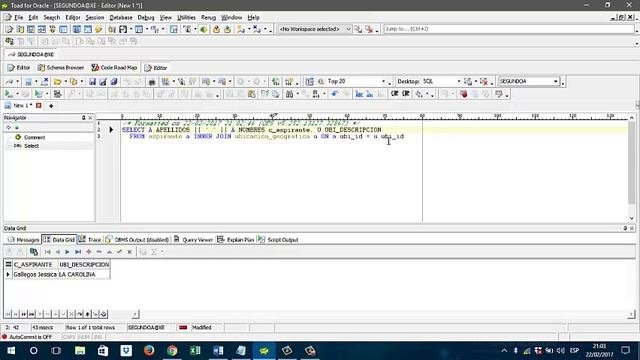Select the Comment item in Navigator
Image resolution: width=640 pixels, height=360 pixels.
(35, 138)
